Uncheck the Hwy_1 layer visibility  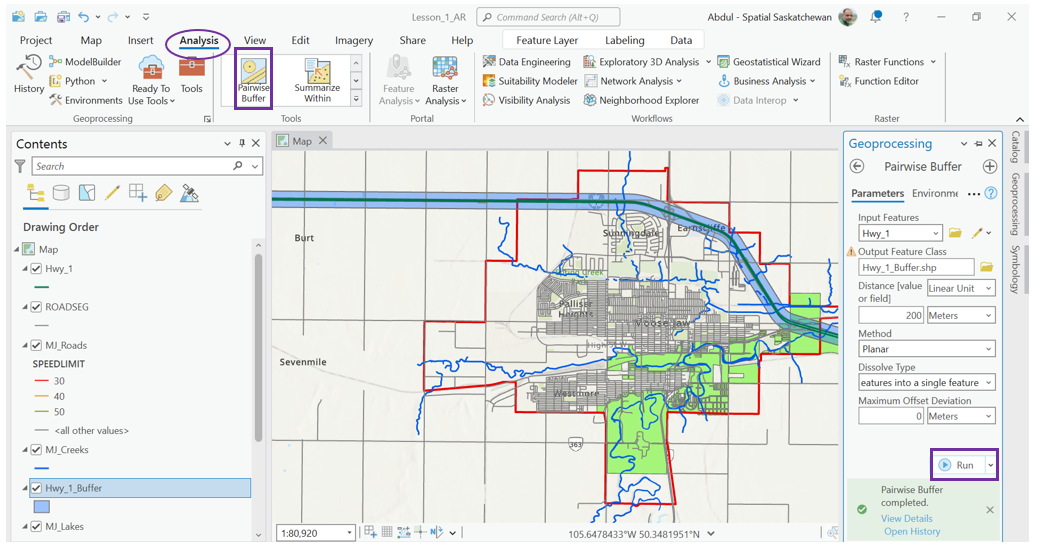[36, 269]
